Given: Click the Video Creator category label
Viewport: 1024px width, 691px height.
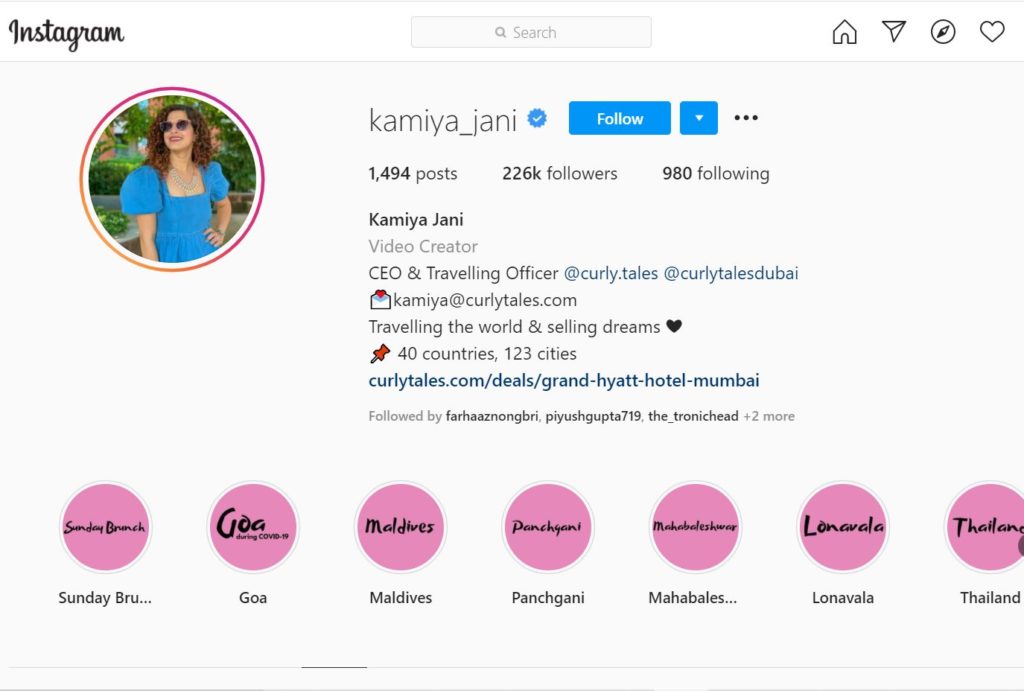Looking at the screenshot, I should 423,246.
